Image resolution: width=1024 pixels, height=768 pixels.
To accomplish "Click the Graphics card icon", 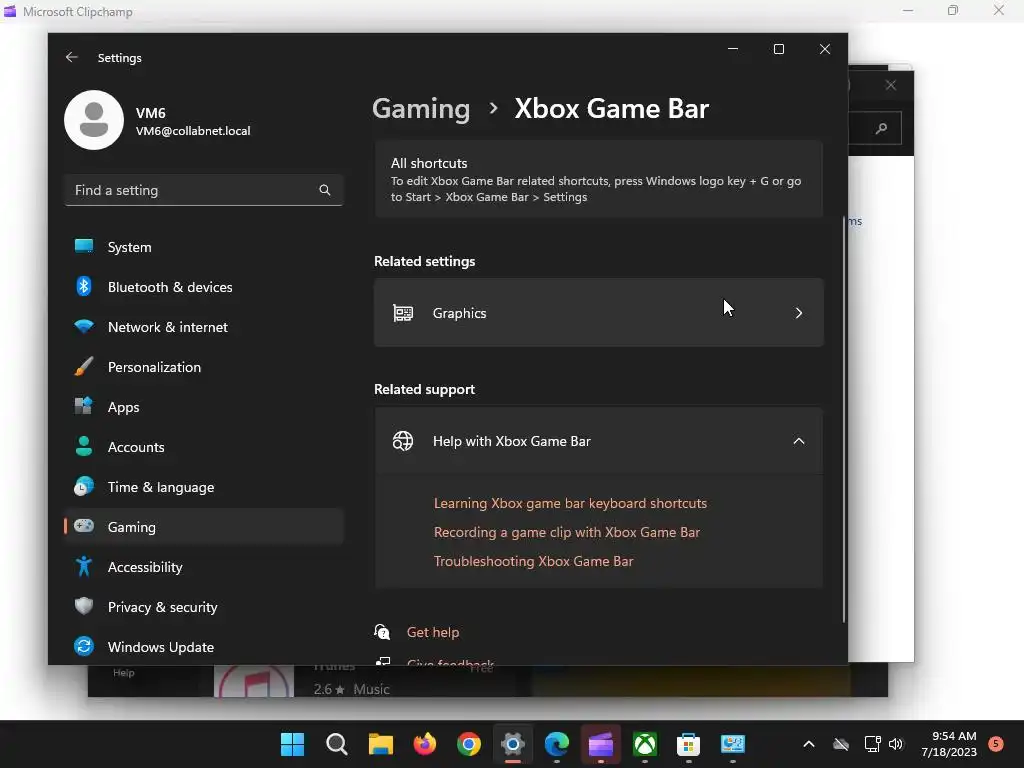I will (403, 313).
